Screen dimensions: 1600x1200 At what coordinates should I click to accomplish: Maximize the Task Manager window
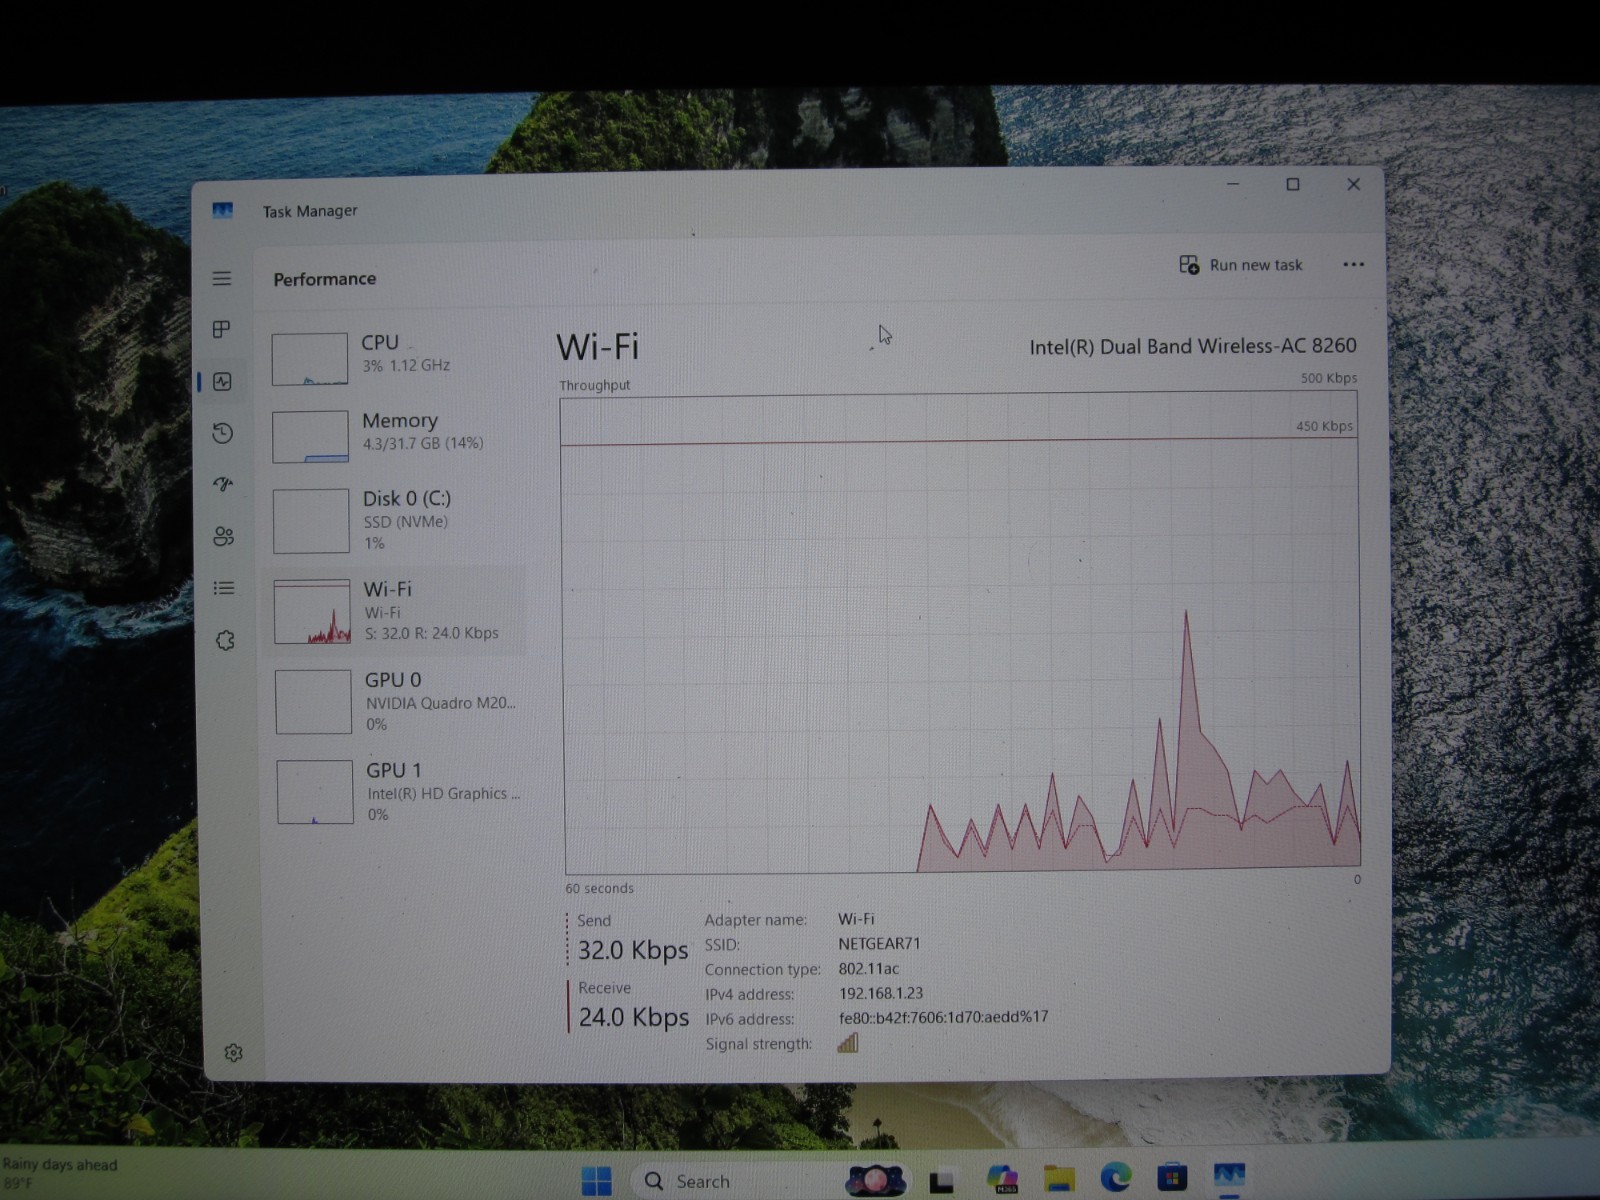(1293, 184)
